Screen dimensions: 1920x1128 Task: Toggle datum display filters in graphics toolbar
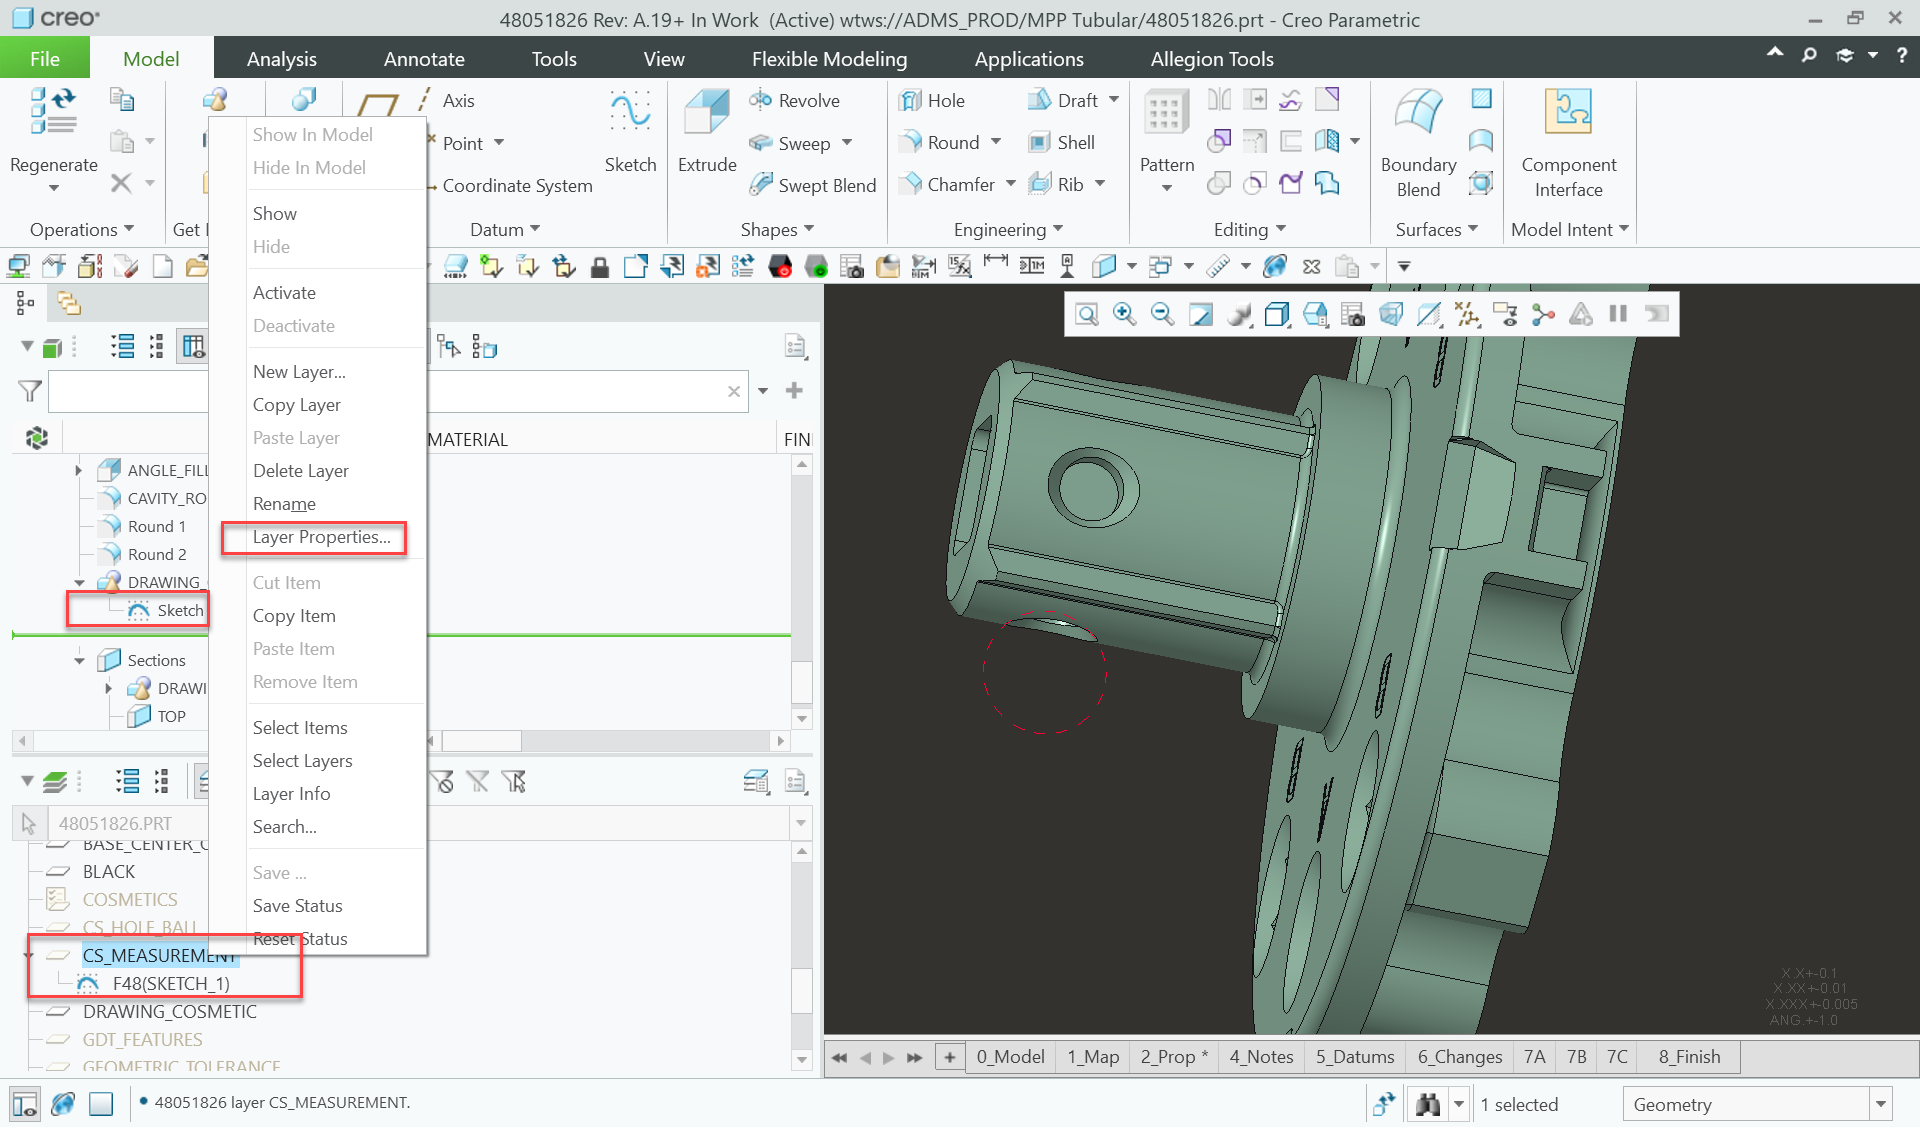[1468, 313]
